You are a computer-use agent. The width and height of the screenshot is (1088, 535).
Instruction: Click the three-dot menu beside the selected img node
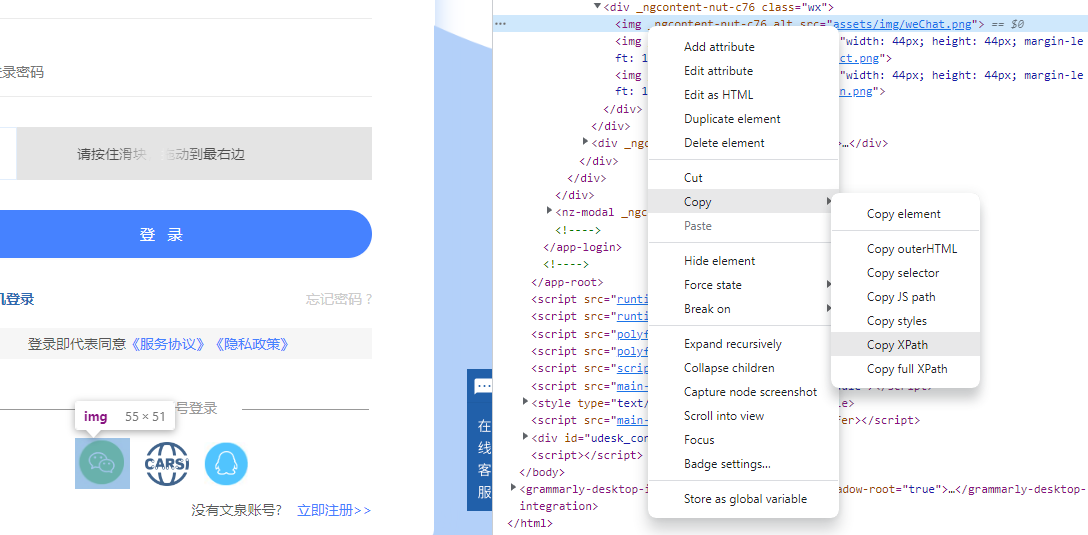tap(500, 24)
